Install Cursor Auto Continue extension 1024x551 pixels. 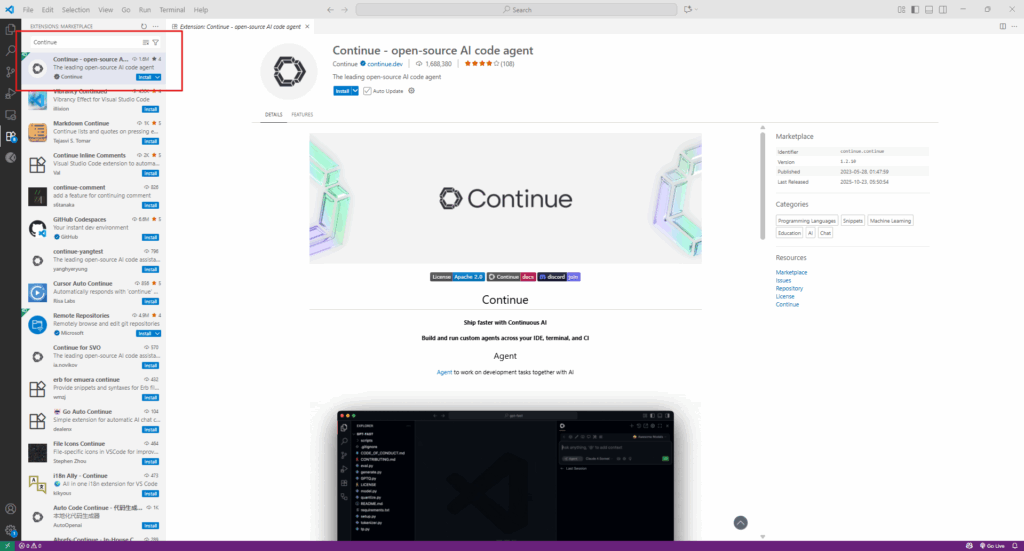[151, 302]
